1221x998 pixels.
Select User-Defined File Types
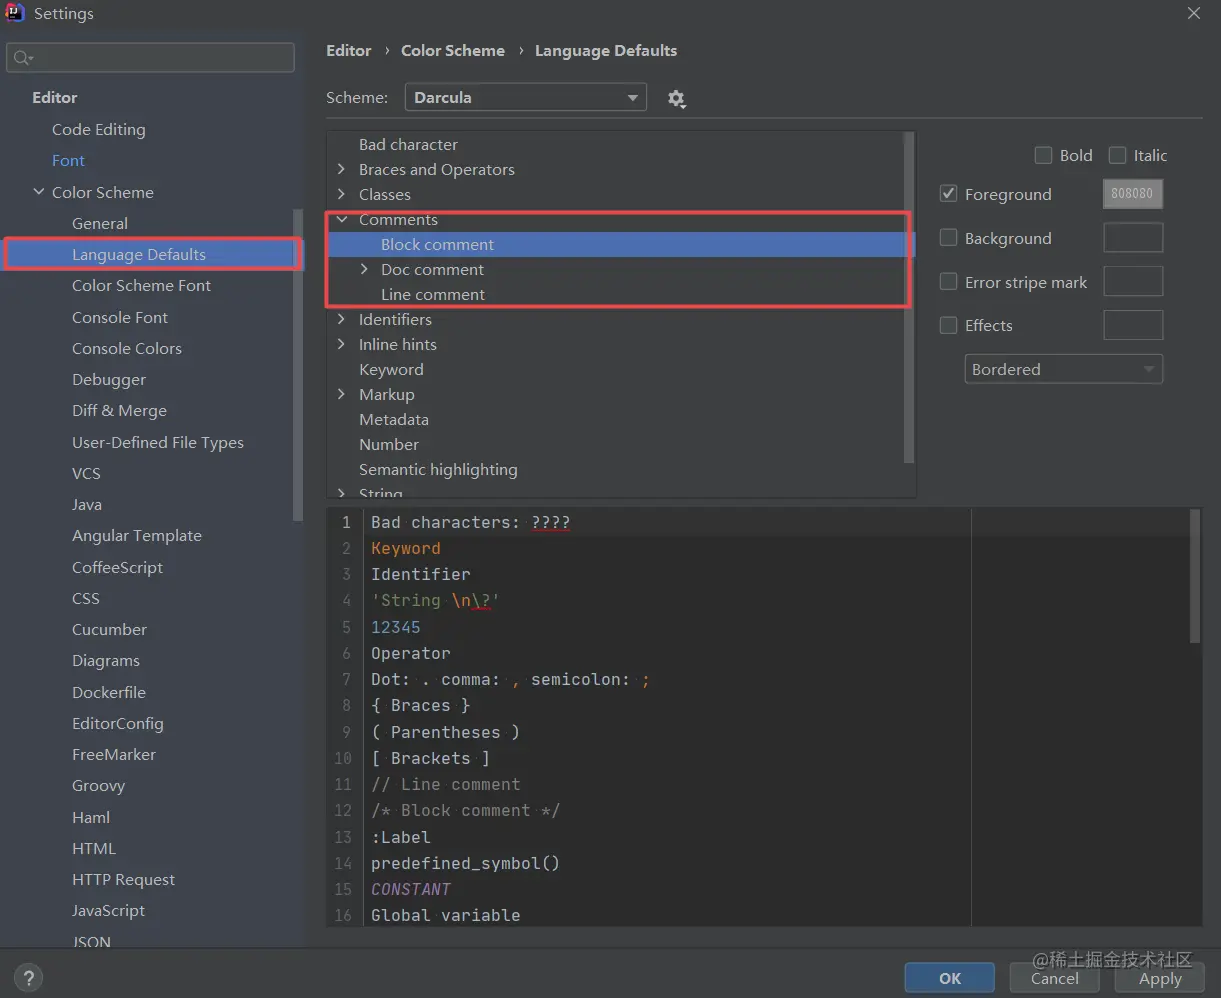click(x=158, y=442)
